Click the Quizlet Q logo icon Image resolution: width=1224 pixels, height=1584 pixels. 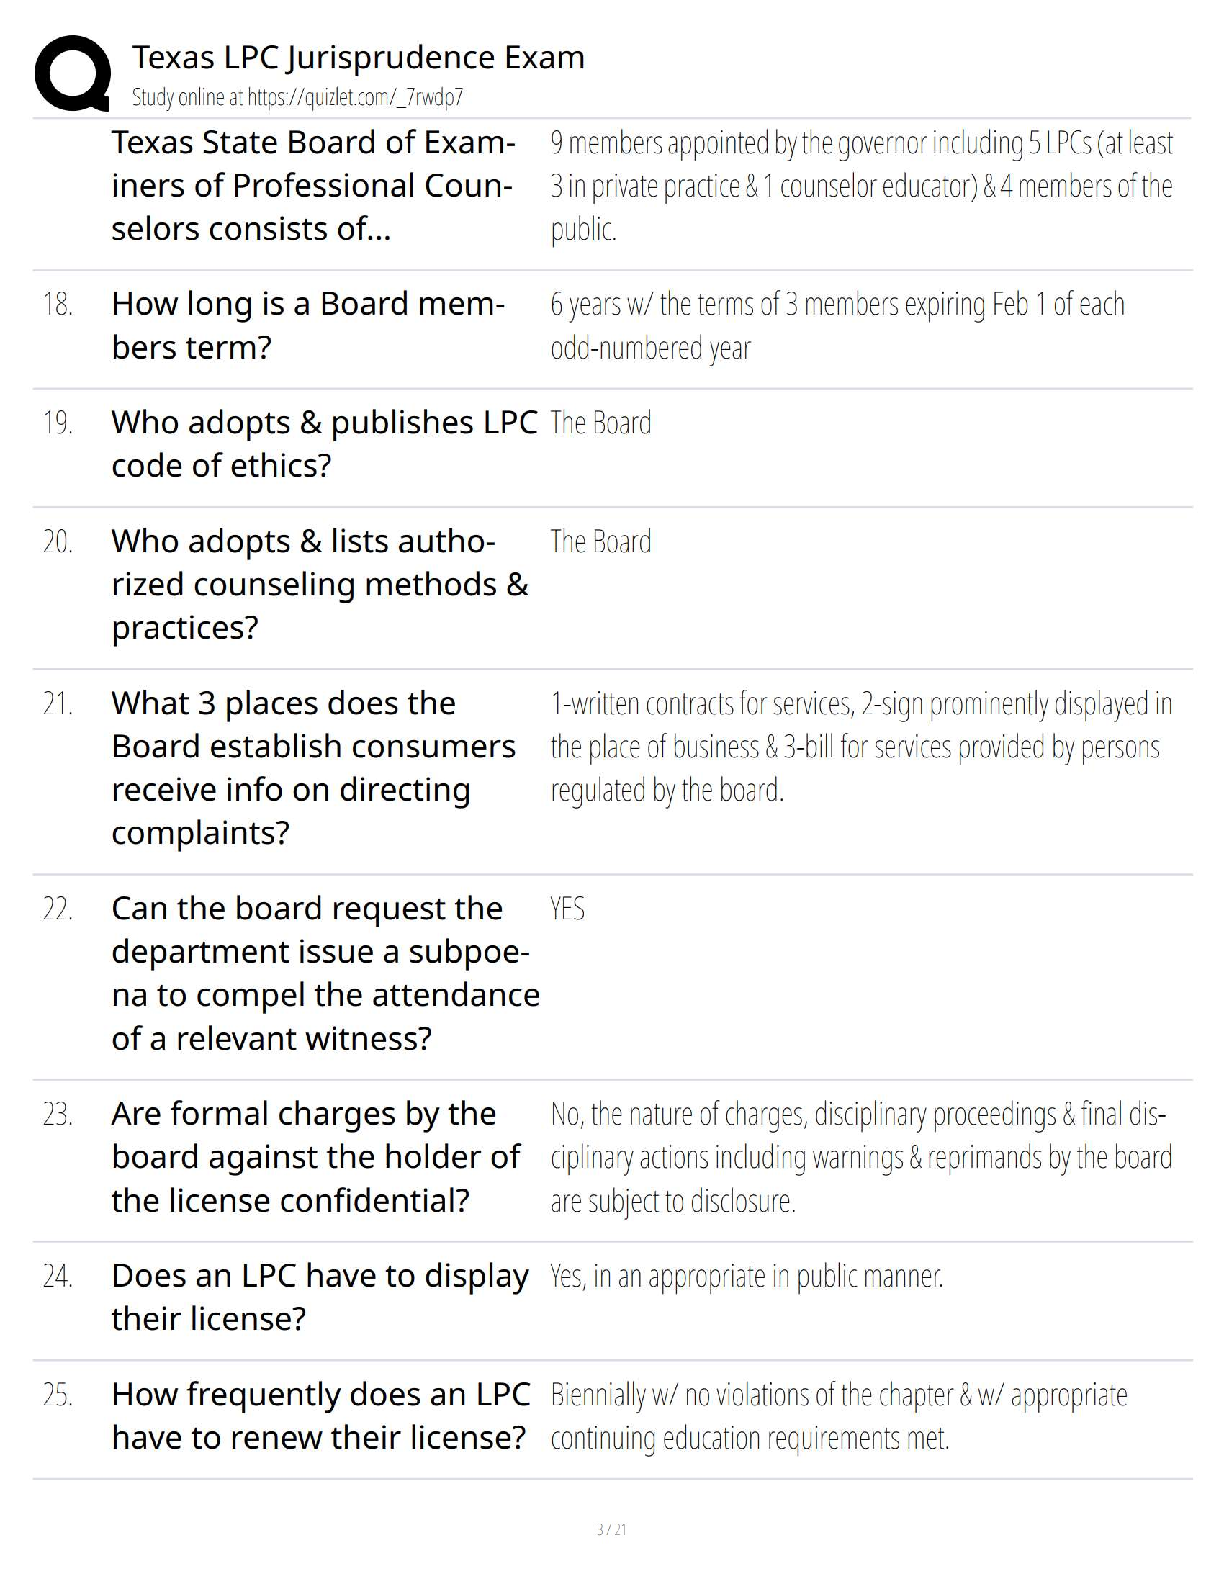(x=72, y=72)
